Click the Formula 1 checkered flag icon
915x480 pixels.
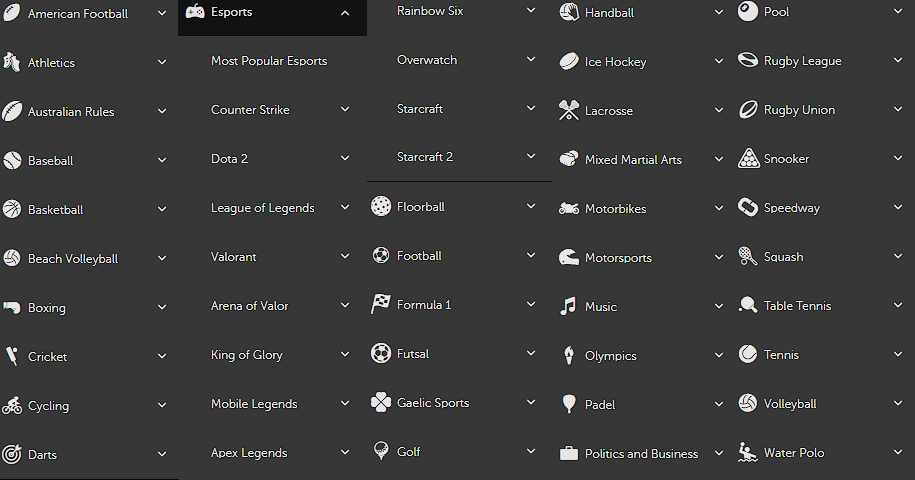tap(381, 304)
